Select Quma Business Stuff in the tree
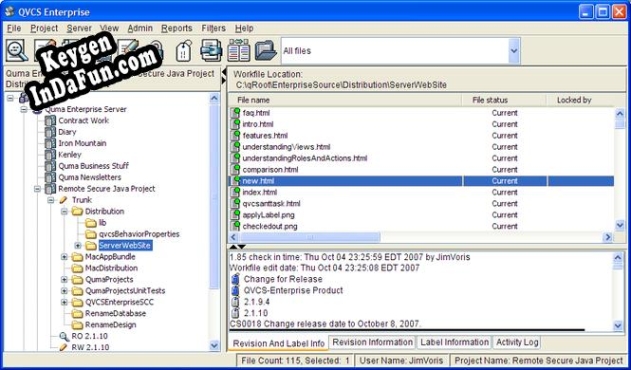Image resolution: width=631 pixels, height=370 pixels. [93, 166]
